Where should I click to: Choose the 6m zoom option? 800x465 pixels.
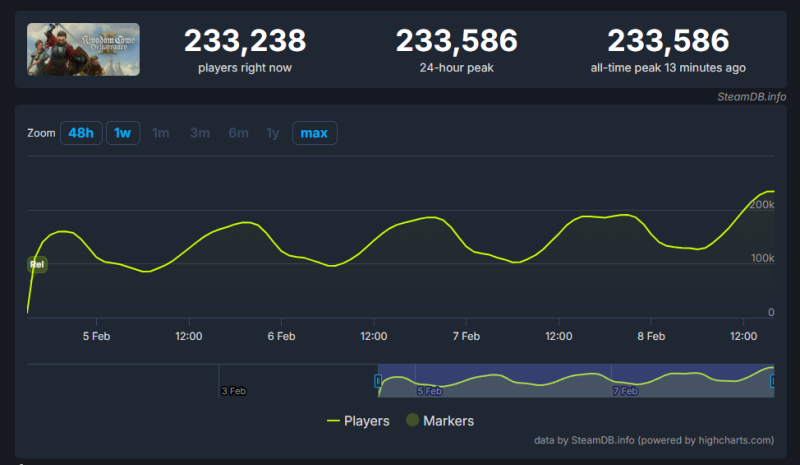click(238, 133)
